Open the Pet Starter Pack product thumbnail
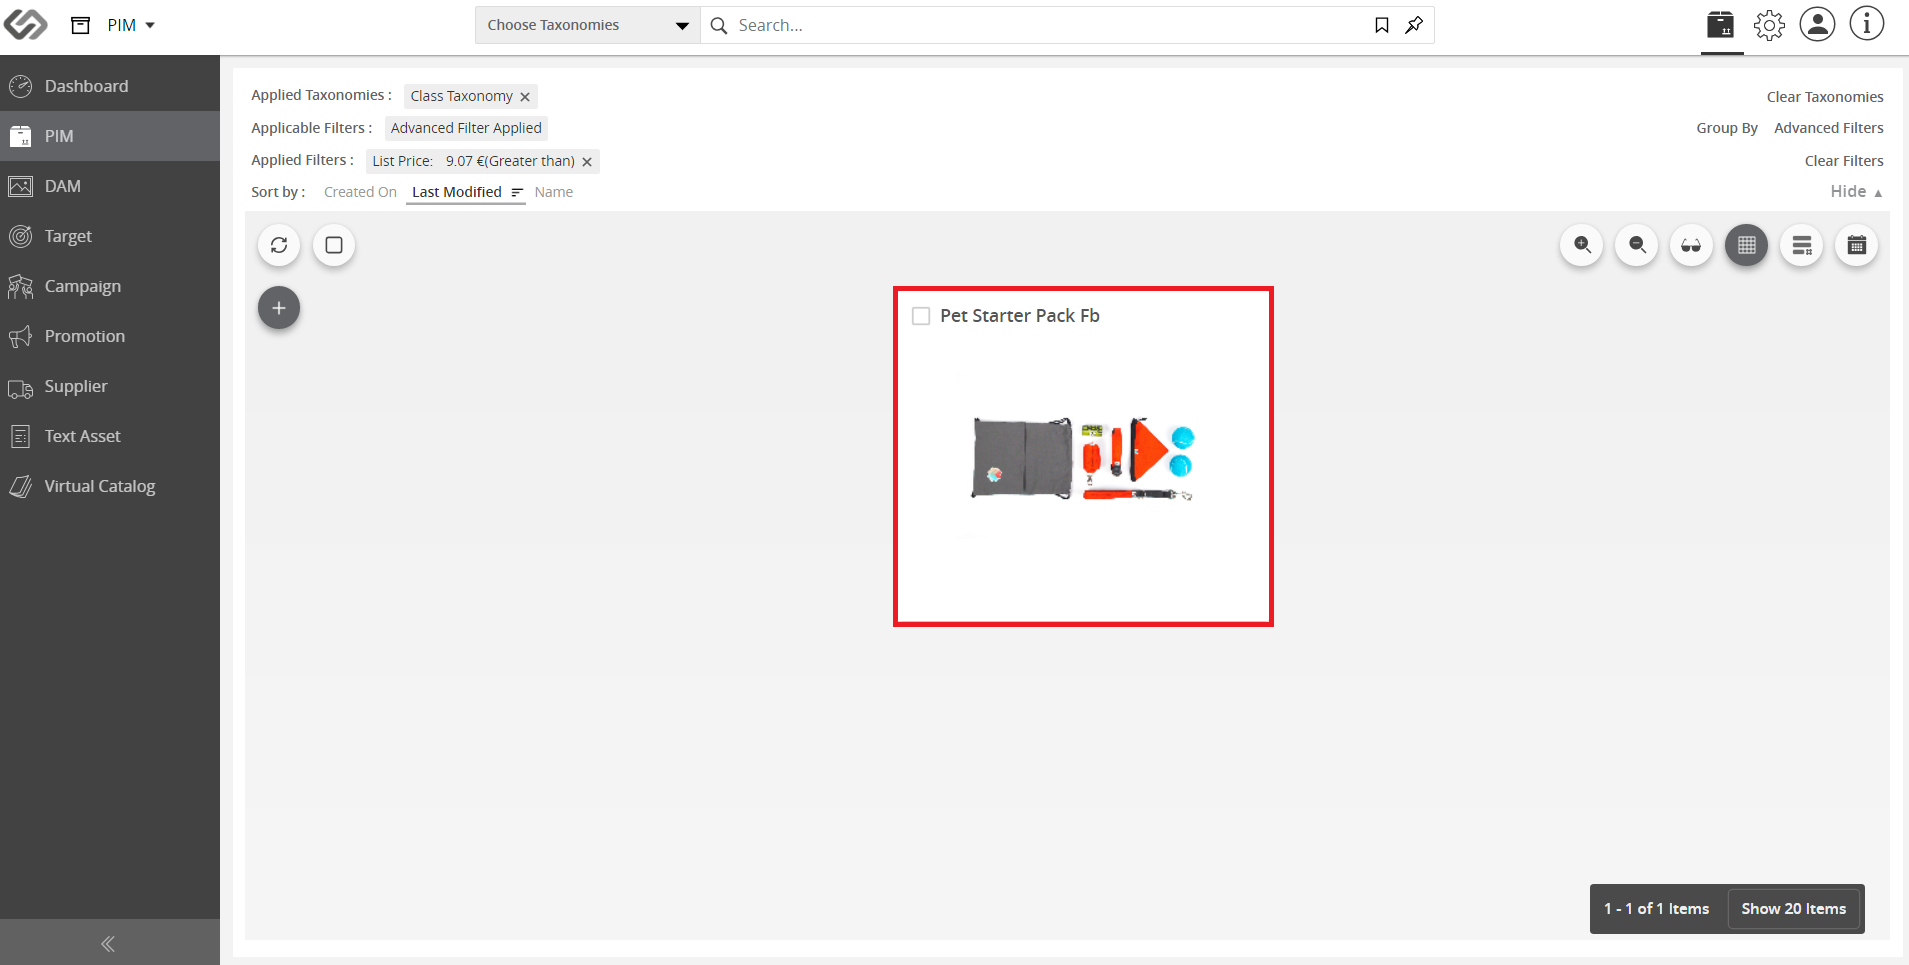Screen dimensions: 1909x965 (x=1083, y=459)
